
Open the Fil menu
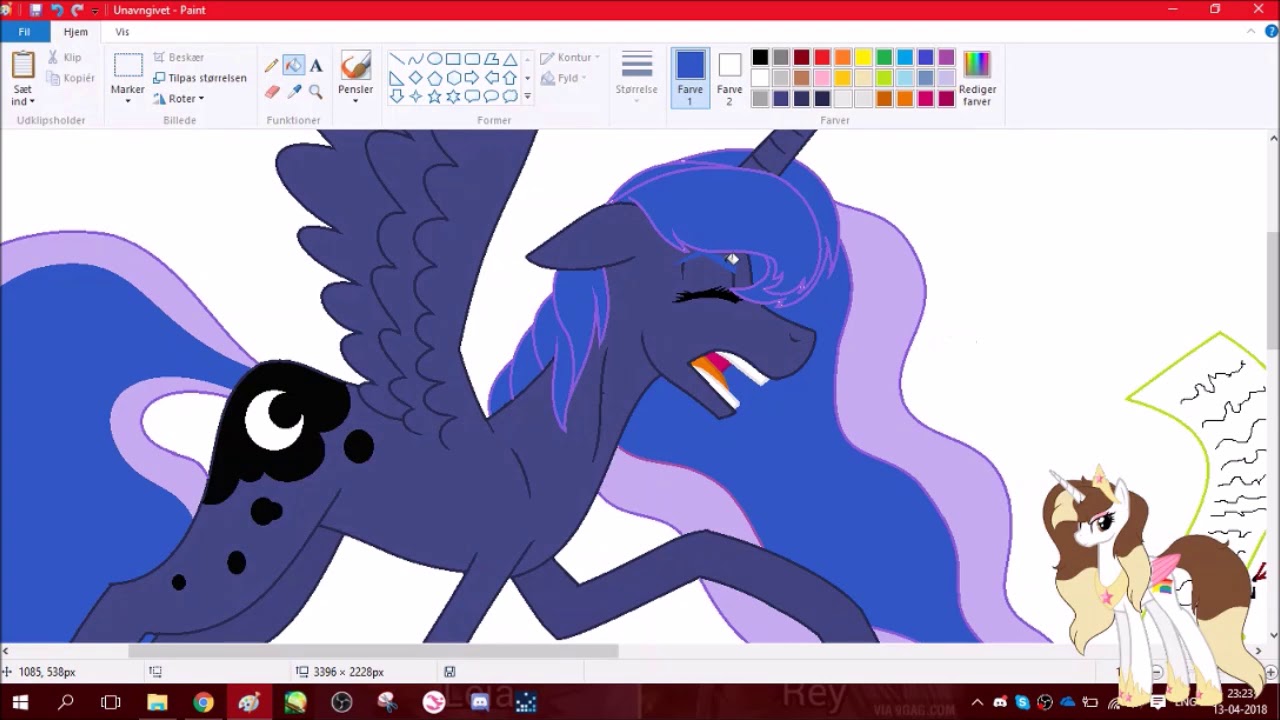coord(24,32)
